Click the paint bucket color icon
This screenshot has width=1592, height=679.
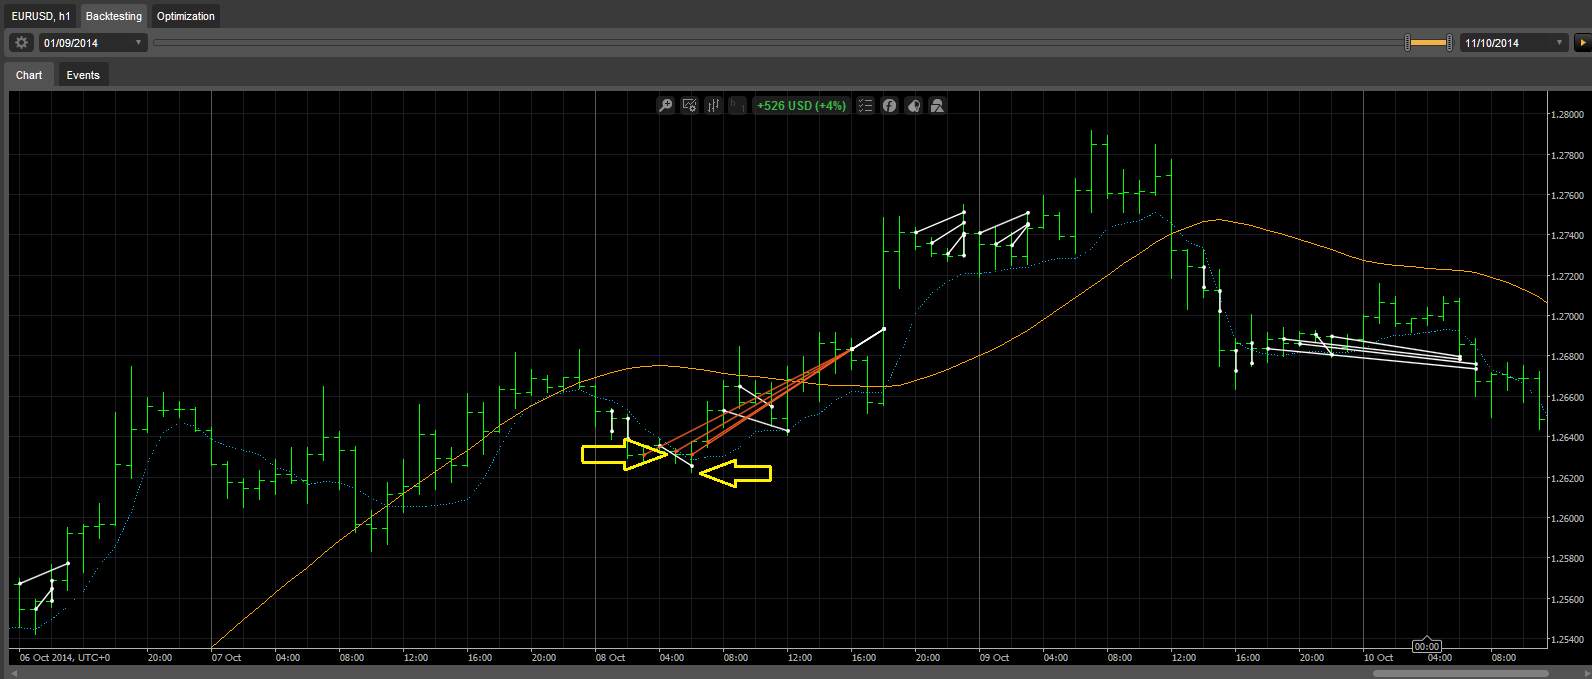coord(914,105)
